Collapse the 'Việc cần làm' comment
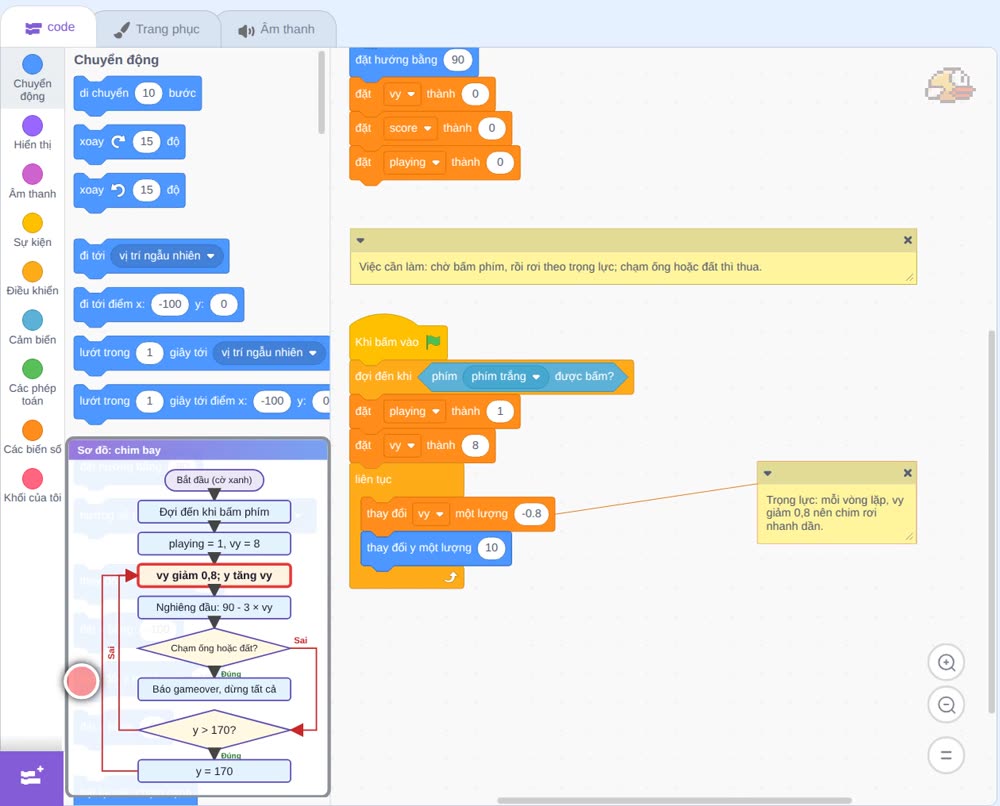The height and width of the screenshot is (806, 1000). (x=360, y=240)
